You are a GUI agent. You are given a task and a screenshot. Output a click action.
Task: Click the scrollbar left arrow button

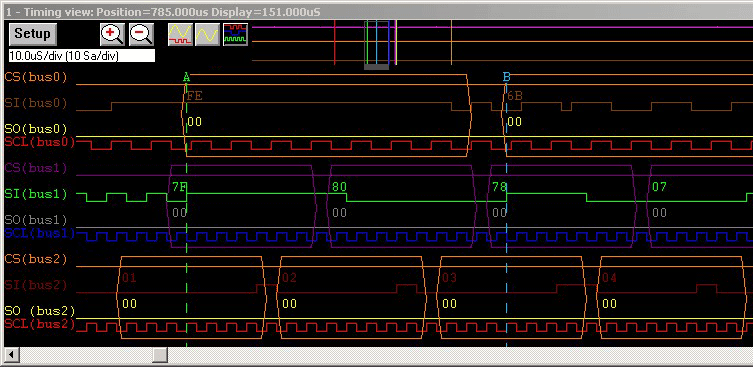coord(12,355)
